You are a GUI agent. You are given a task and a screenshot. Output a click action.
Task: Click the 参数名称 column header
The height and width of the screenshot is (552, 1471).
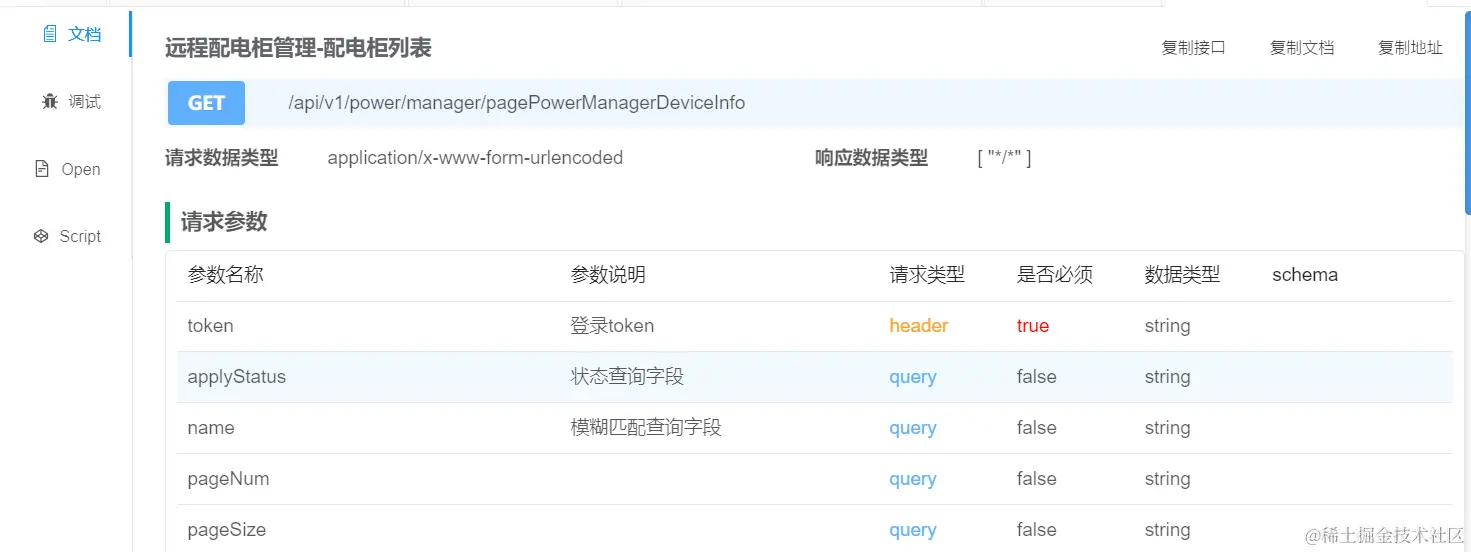tap(226, 275)
